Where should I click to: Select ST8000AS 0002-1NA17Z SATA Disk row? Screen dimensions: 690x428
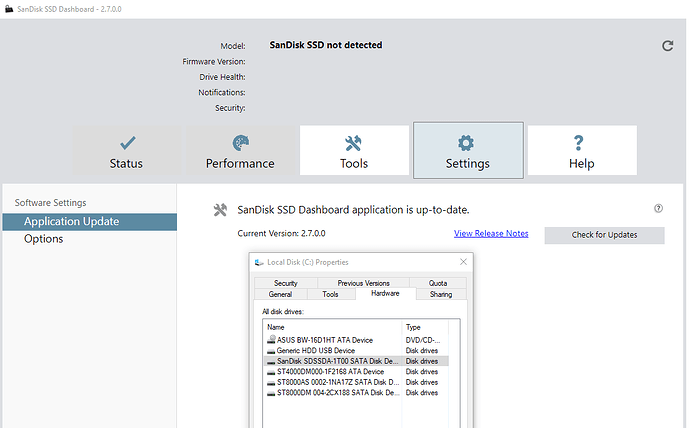tap(356, 382)
